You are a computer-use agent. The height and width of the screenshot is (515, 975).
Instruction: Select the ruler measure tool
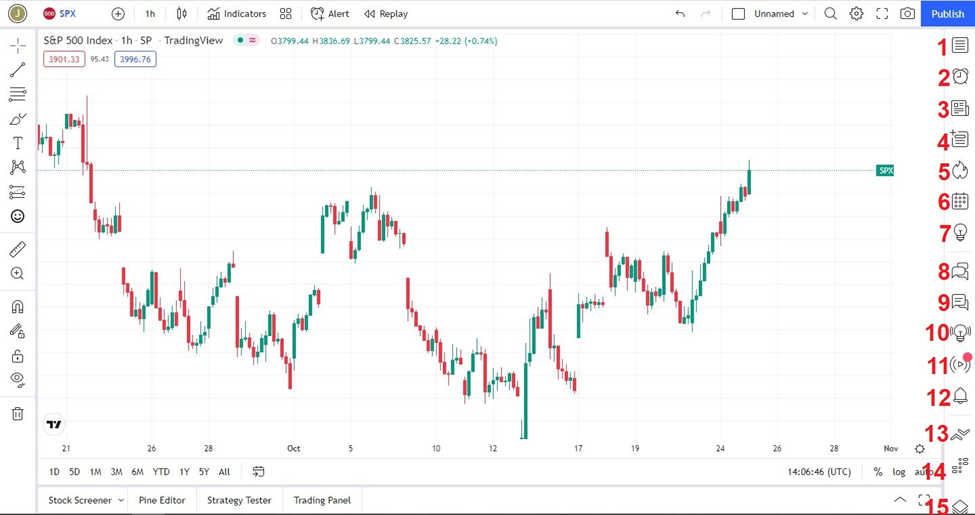click(17, 249)
